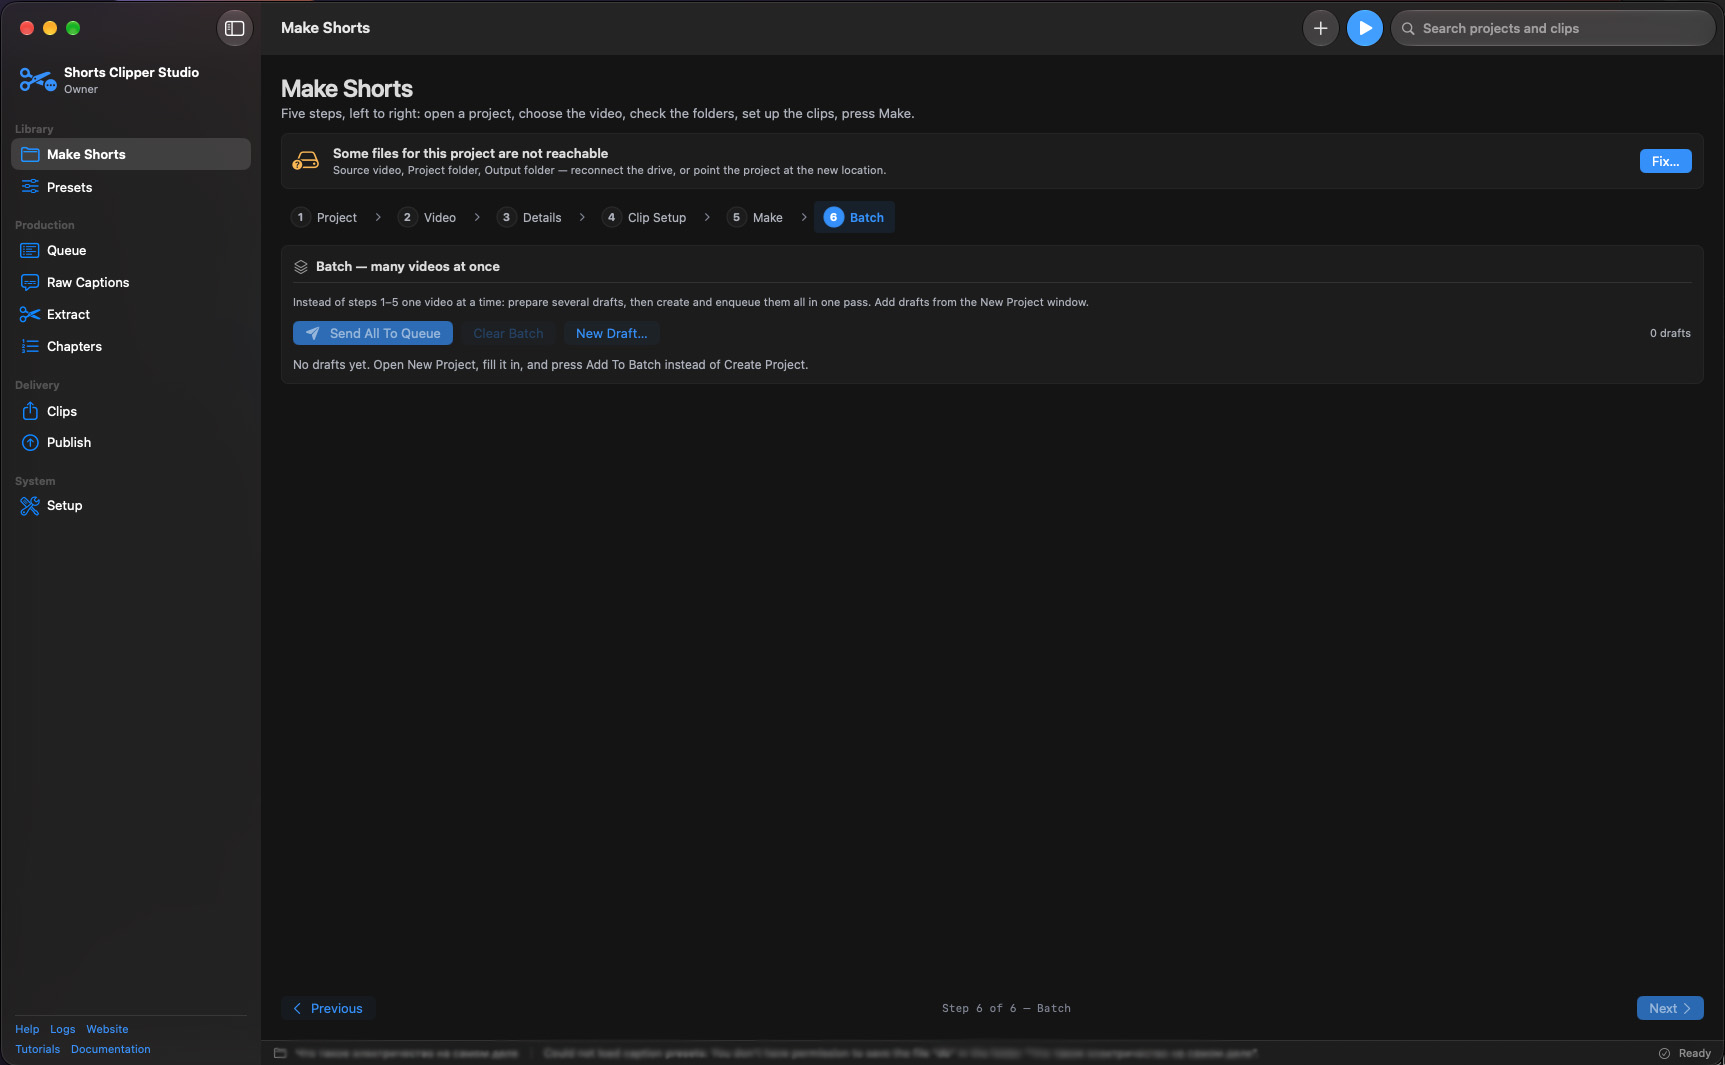Open the Raw Captions section
Image resolution: width=1725 pixels, height=1065 pixels.
131,282
